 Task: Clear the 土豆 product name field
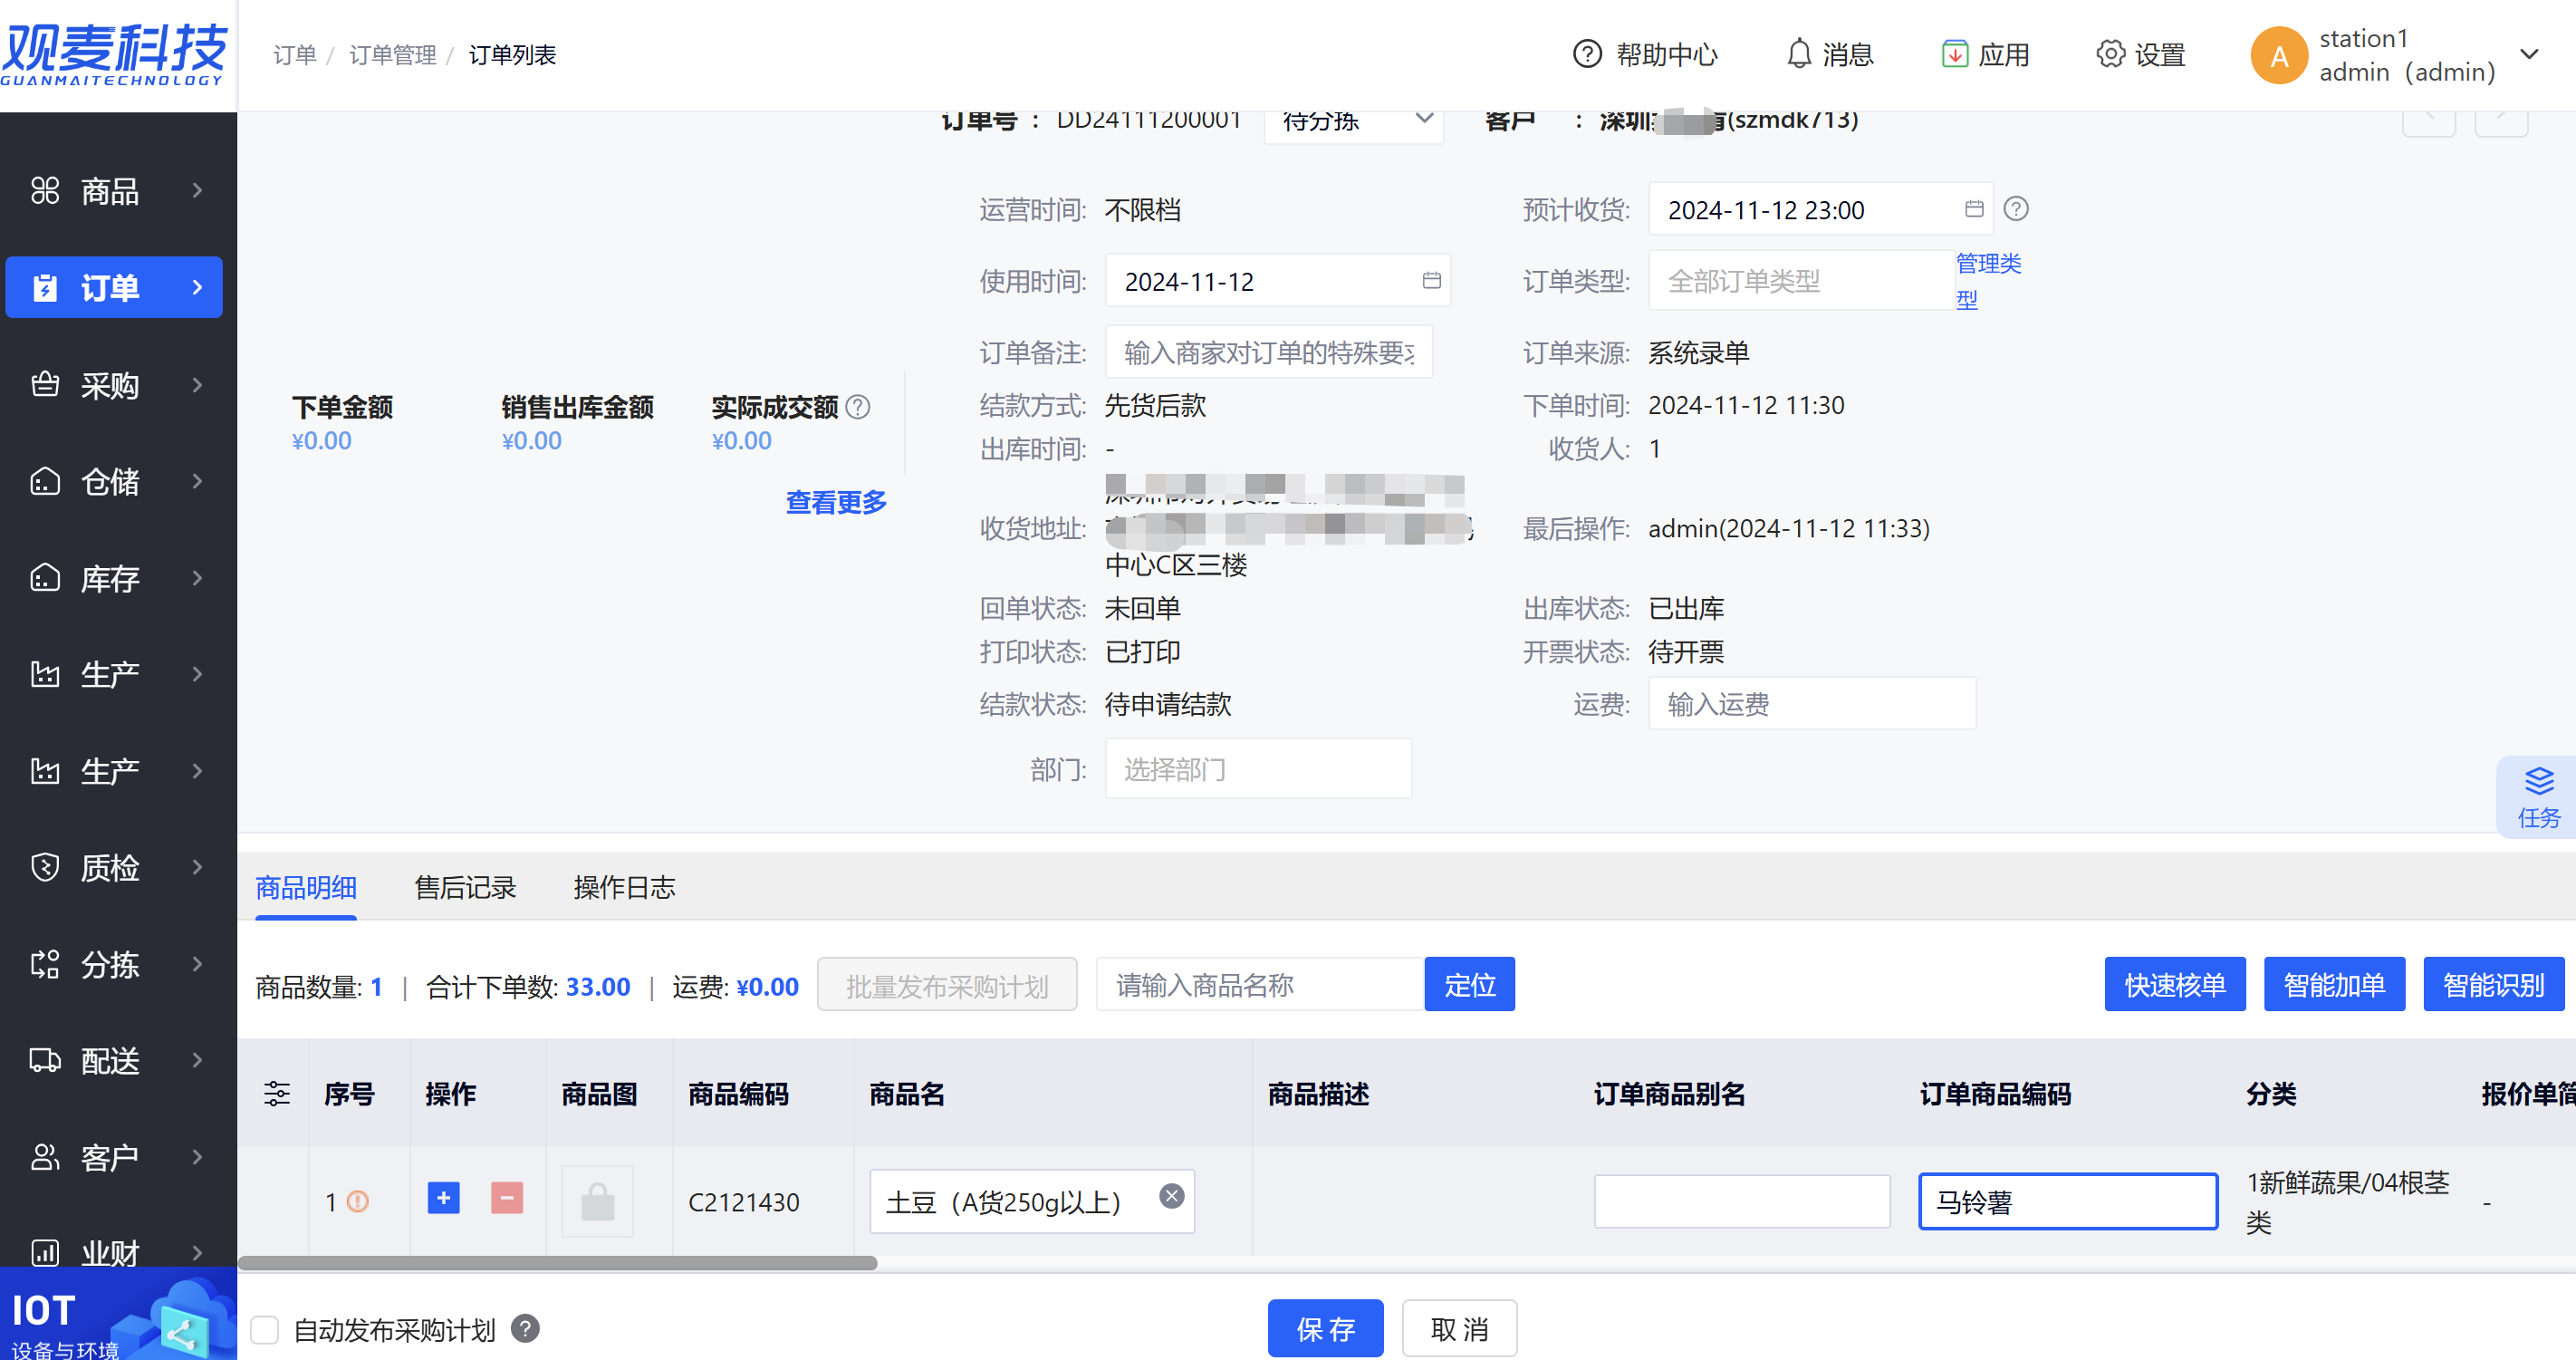click(1171, 1196)
